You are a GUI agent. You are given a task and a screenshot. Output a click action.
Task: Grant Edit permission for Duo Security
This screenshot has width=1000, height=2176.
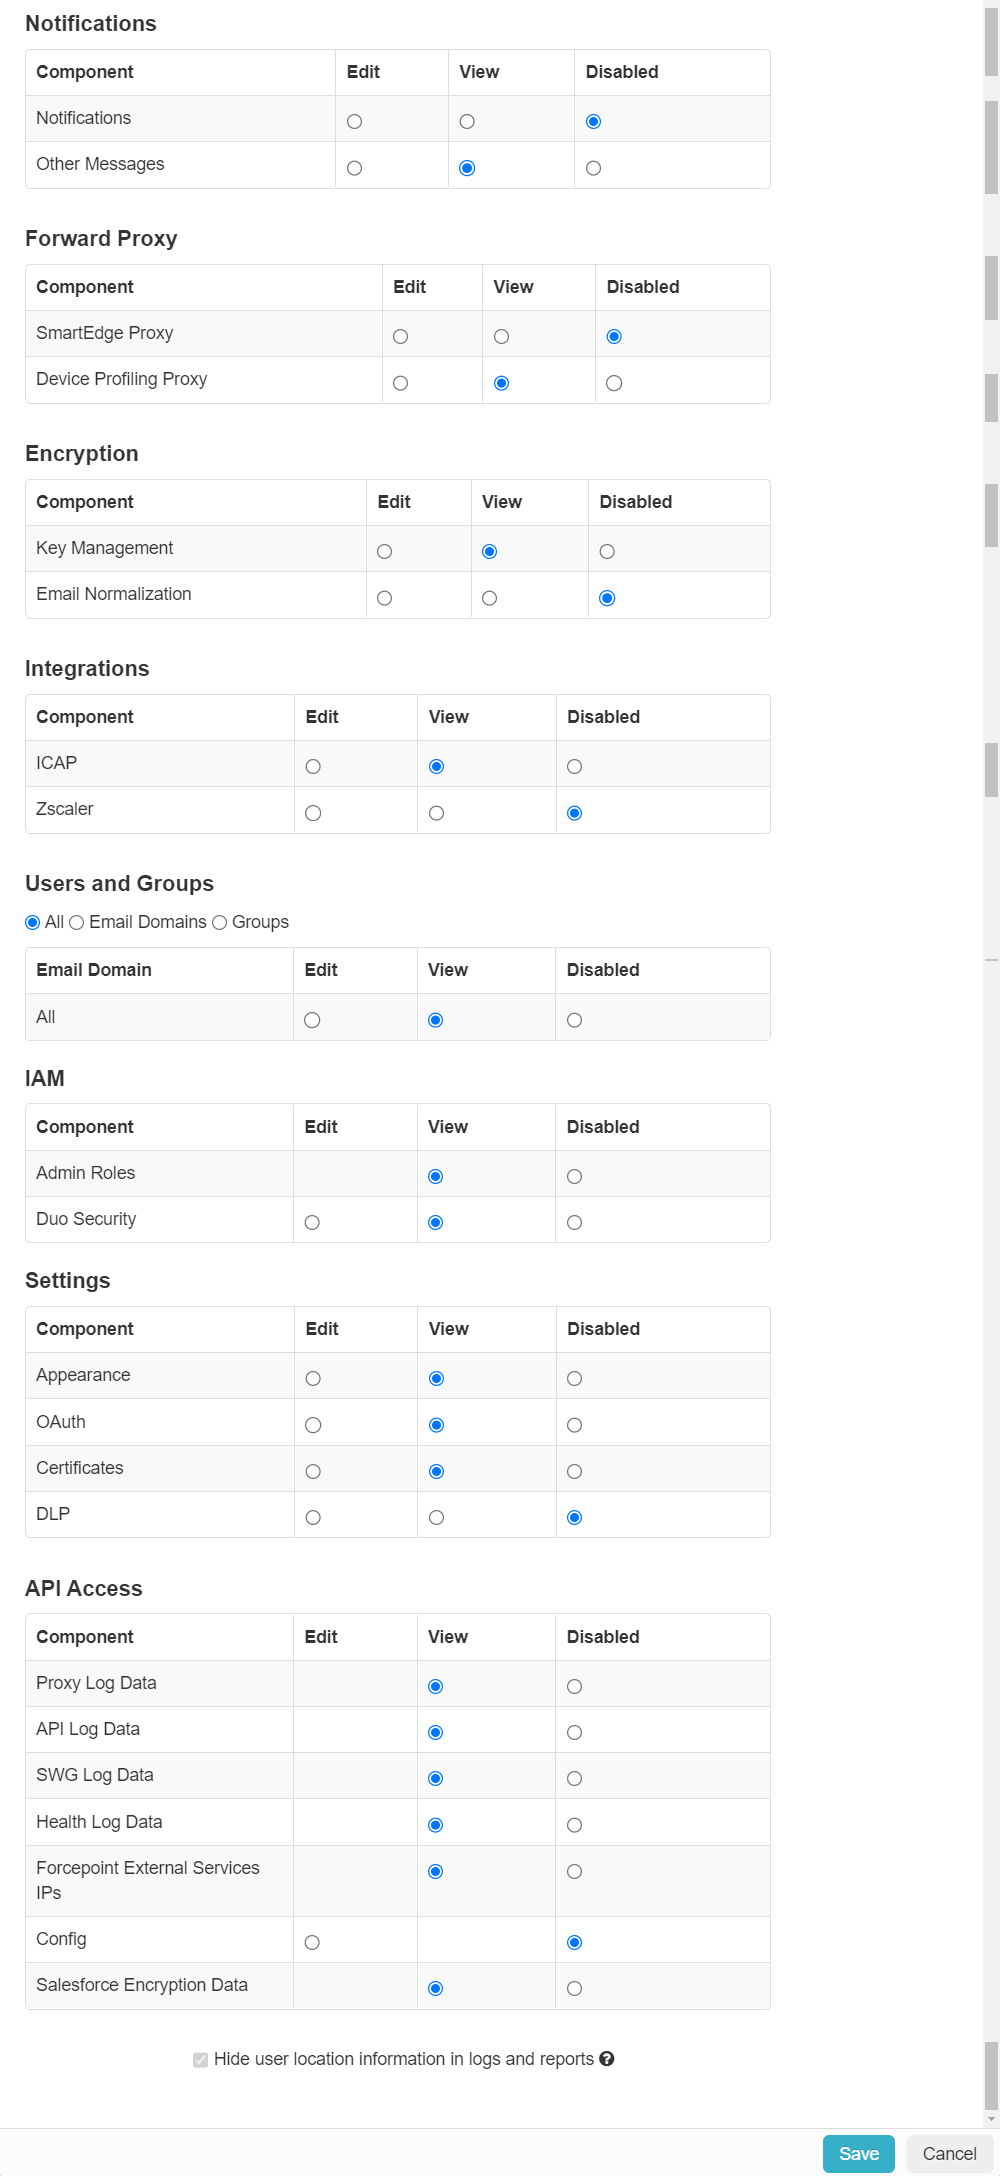point(312,1222)
